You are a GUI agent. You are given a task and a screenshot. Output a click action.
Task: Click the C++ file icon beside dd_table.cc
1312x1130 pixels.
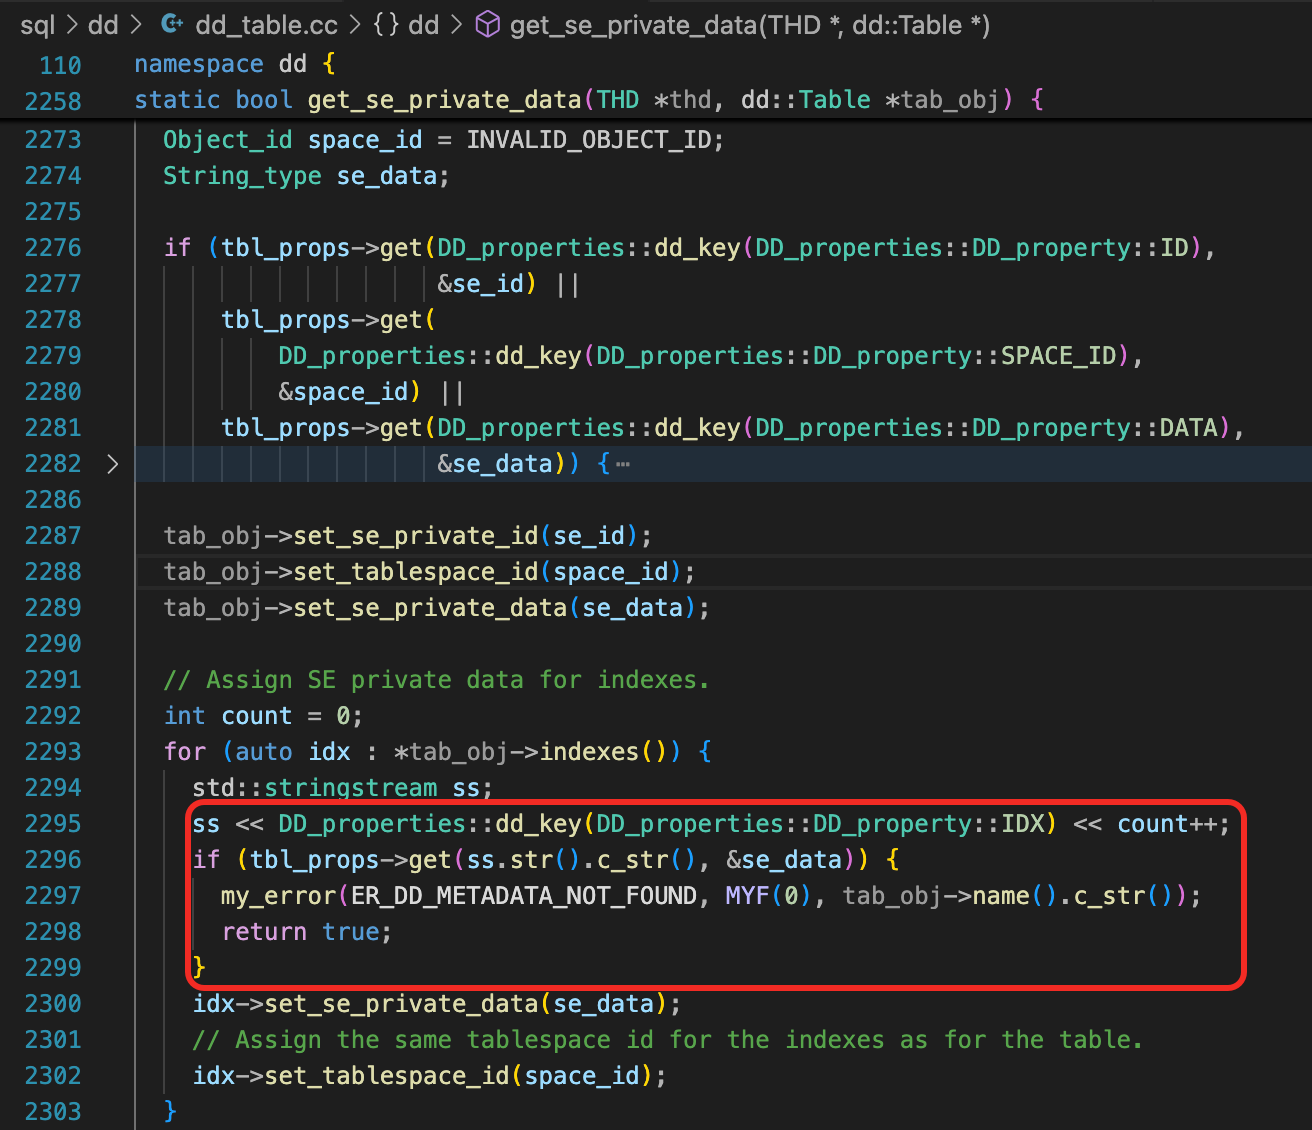172,25
